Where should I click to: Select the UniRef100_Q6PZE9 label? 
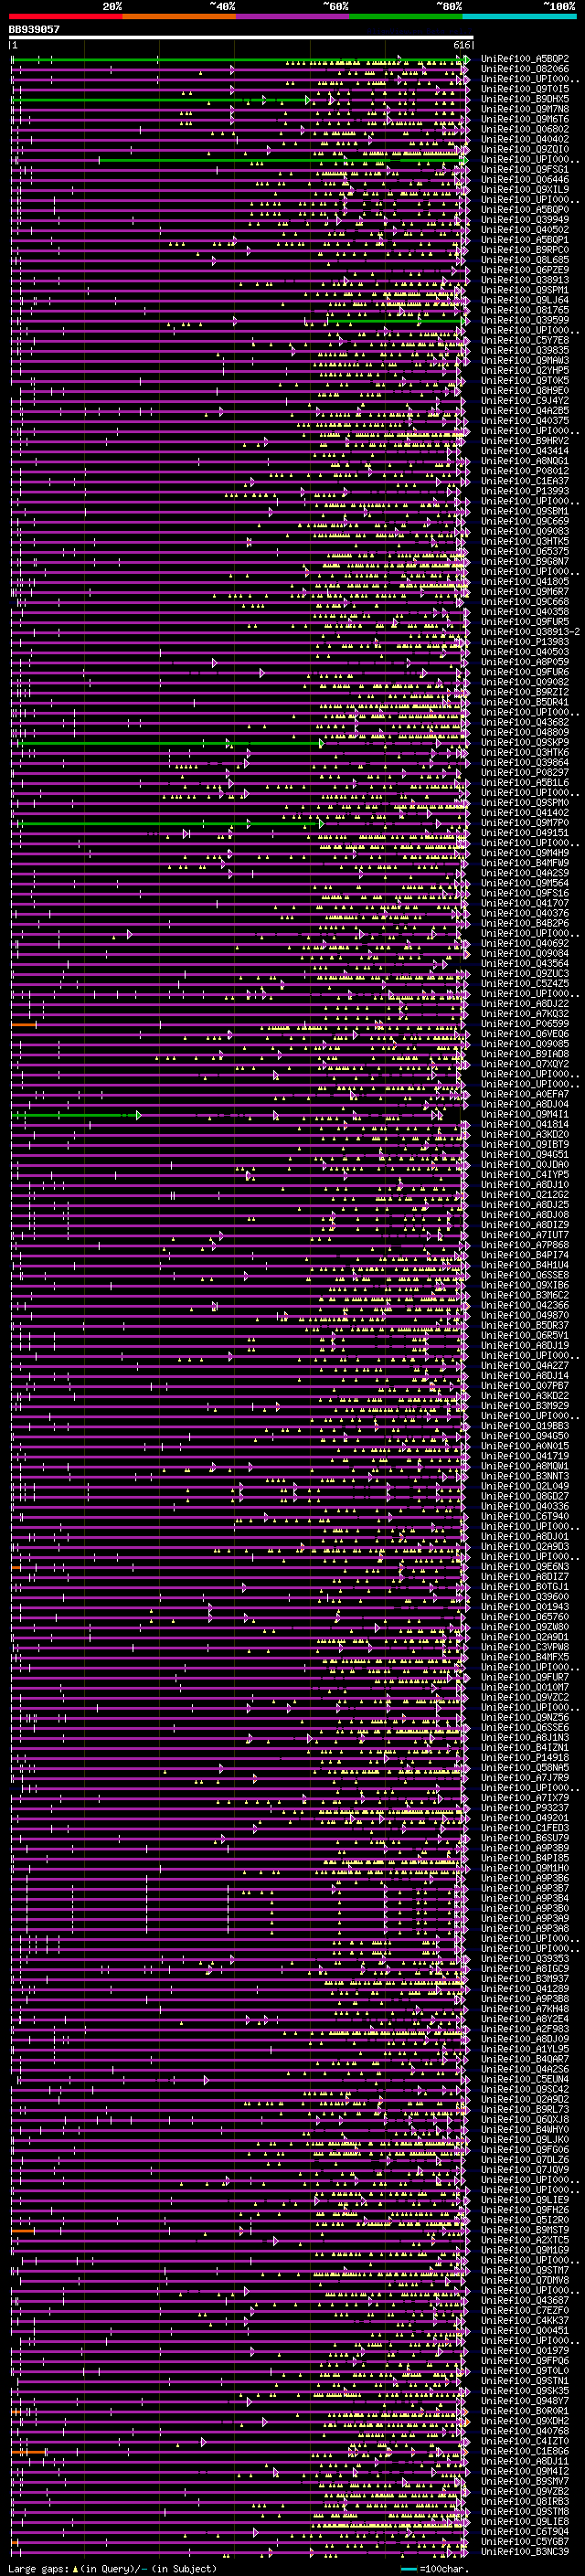click(x=525, y=270)
